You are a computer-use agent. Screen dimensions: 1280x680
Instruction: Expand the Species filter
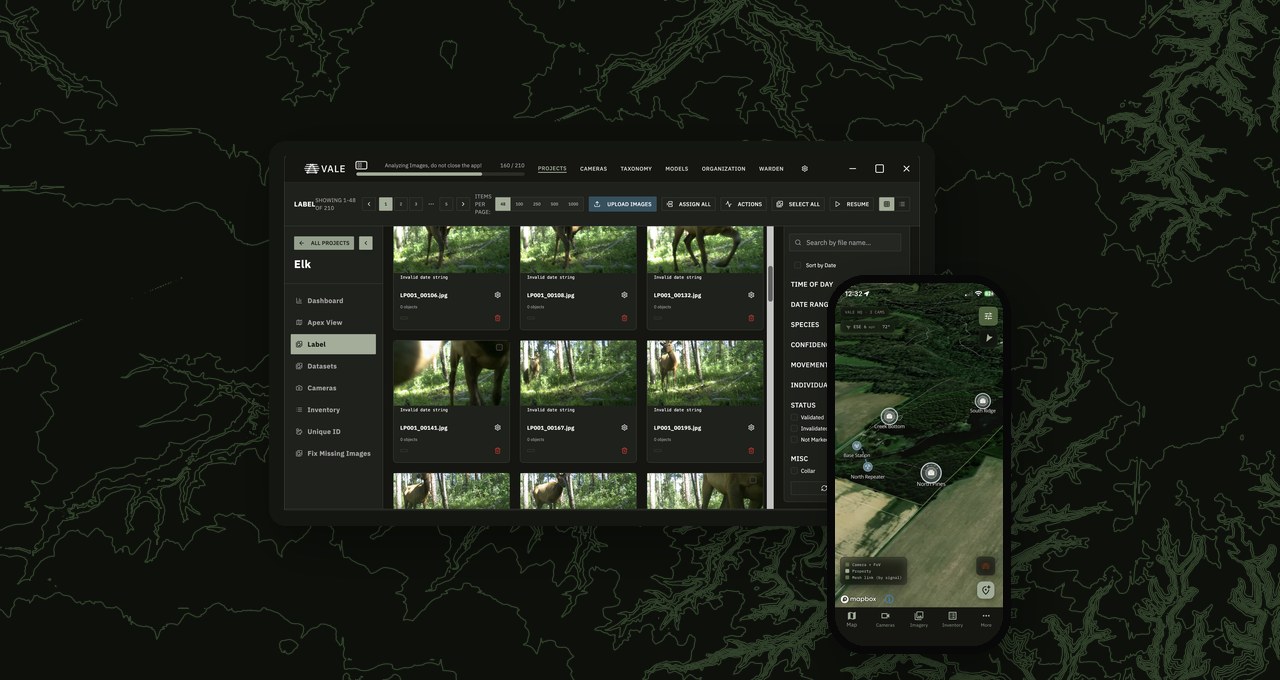pyautogui.click(x=805, y=324)
